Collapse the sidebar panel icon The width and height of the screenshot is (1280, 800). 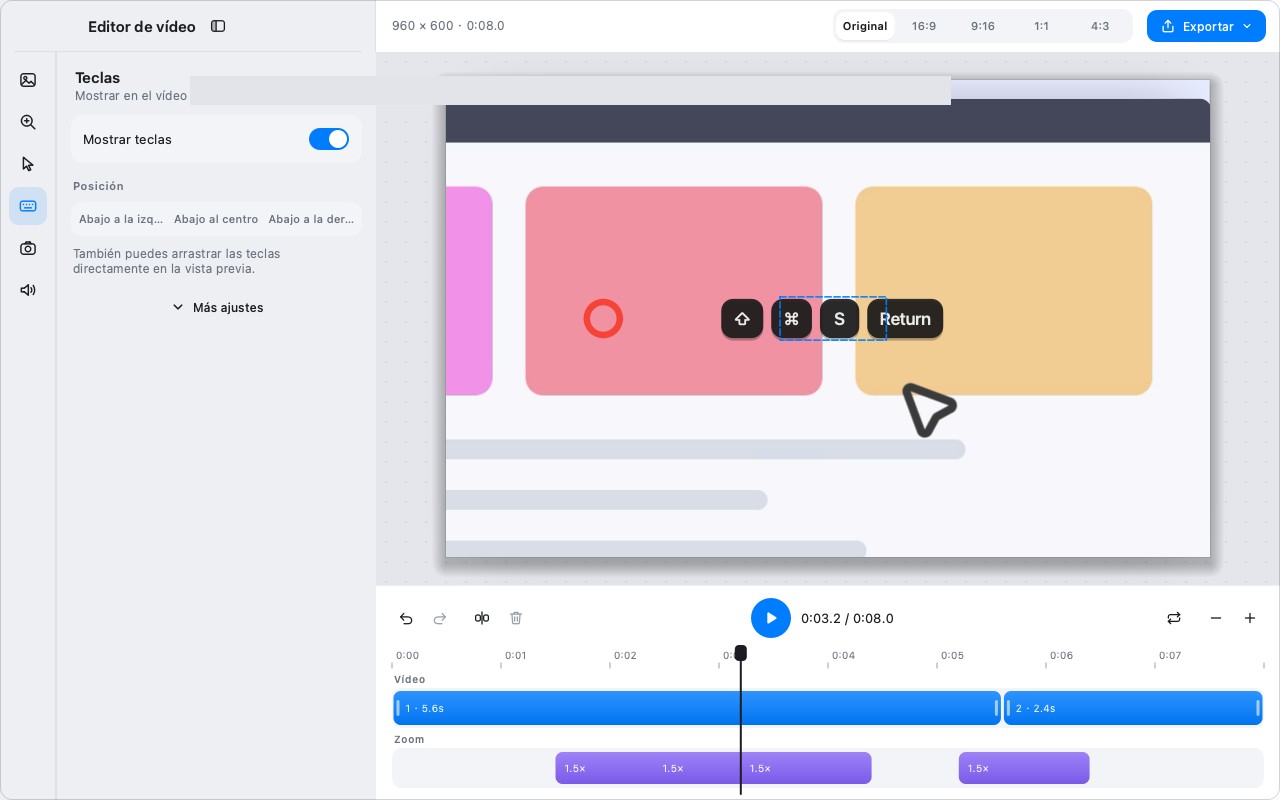coord(218,26)
